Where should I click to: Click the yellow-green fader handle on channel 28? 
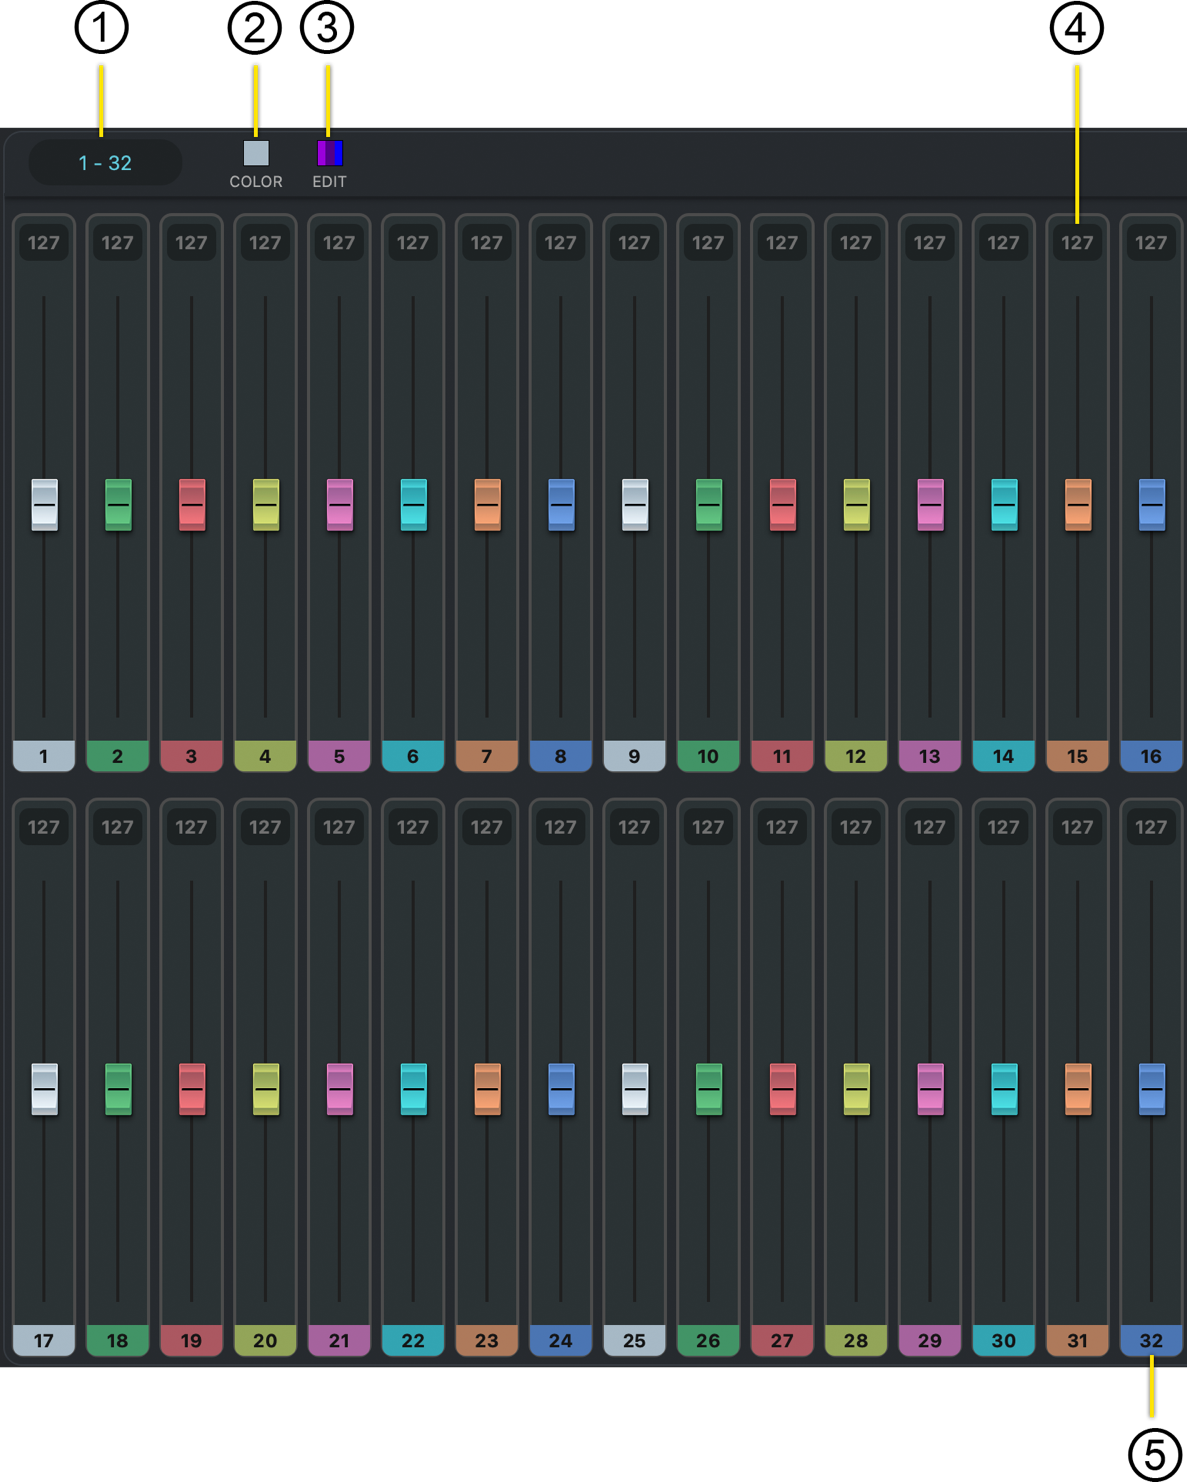tap(856, 1089)
